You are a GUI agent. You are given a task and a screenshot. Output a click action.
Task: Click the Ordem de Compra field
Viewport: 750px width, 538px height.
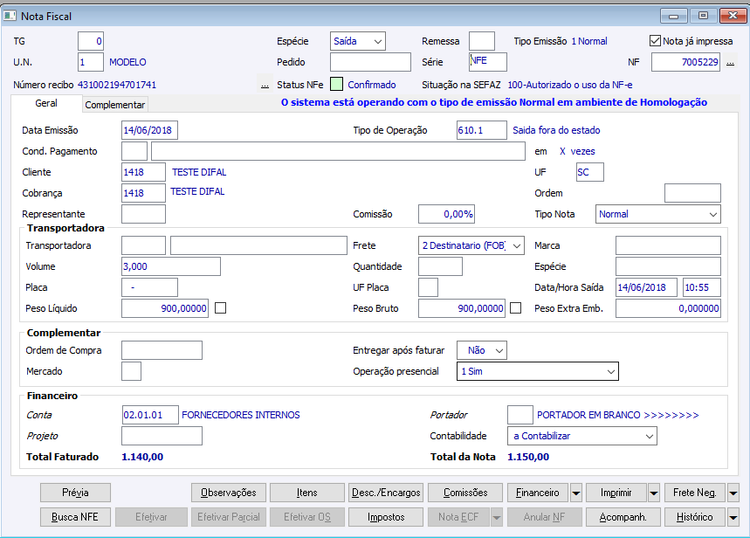(x=162, y=351)
